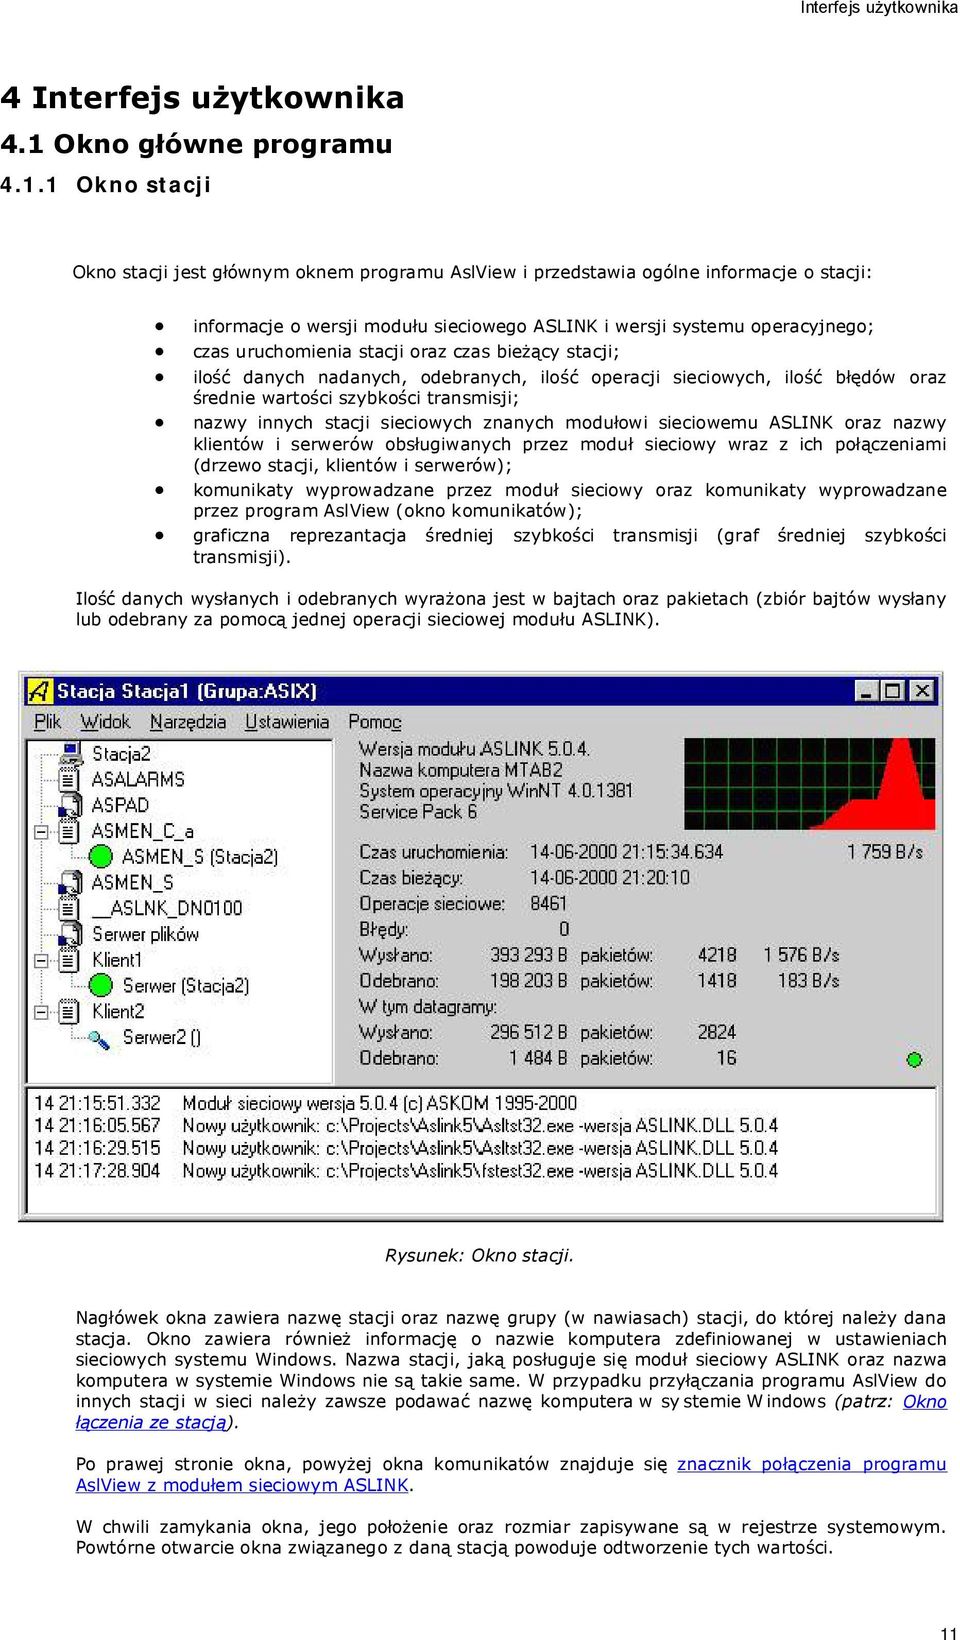Select the __ASLNK_DN0100 tree entry

tap(167, 908)
